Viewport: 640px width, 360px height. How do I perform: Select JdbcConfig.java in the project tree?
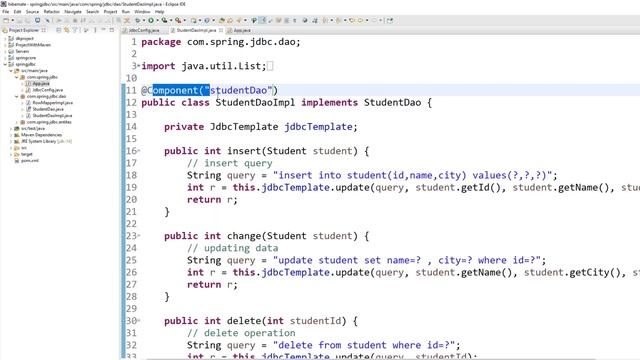click(x=47, y=90)
